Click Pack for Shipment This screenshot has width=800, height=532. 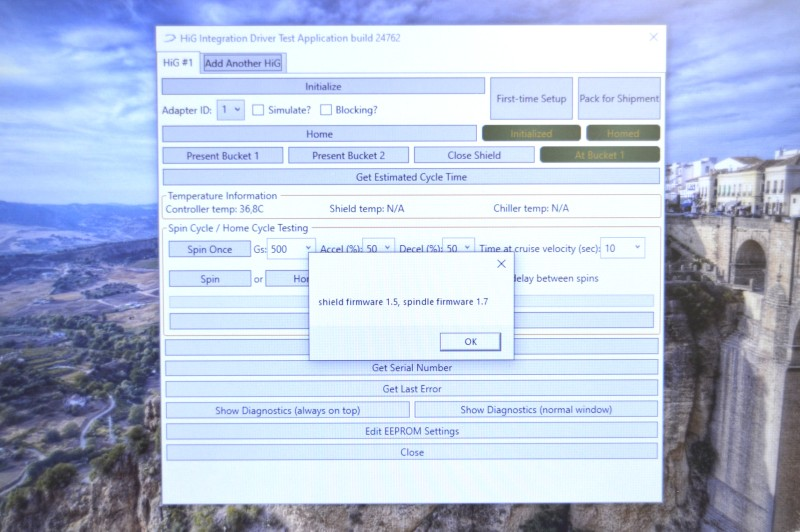pyautogui.click(x=619, y=99)
